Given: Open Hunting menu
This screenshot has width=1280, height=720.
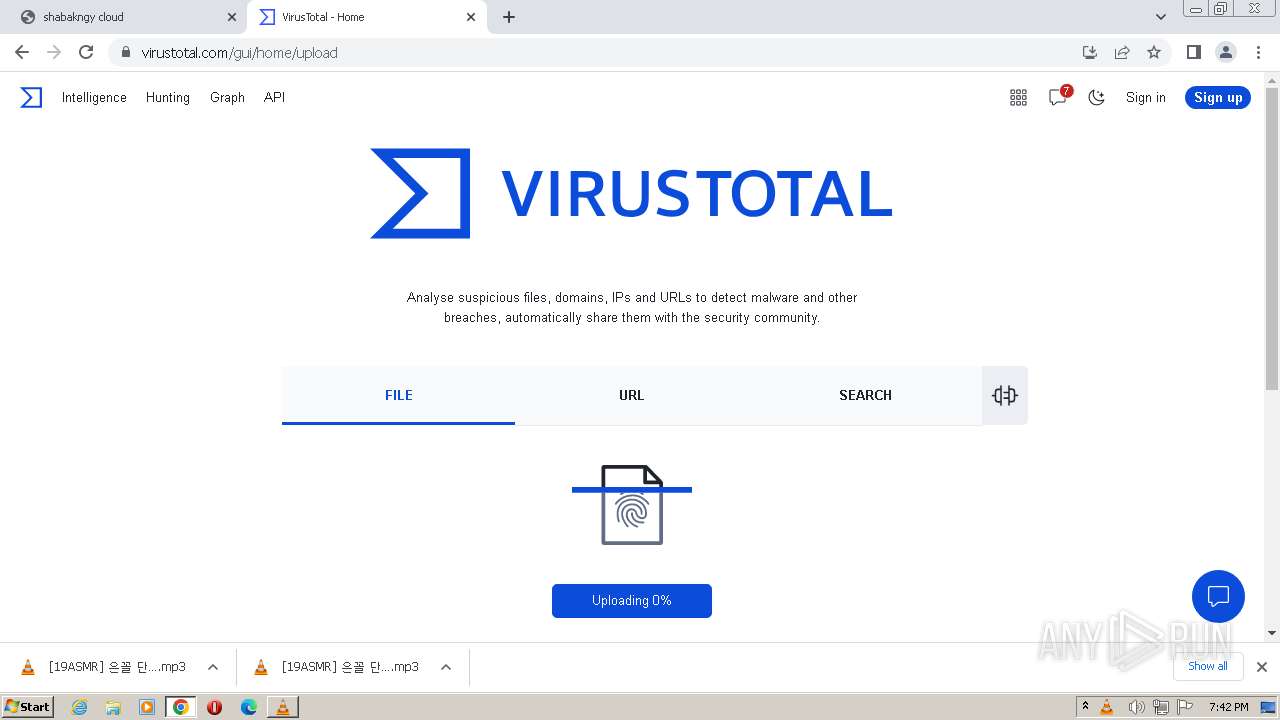Looking at the screenshot, I should point(168,97).
